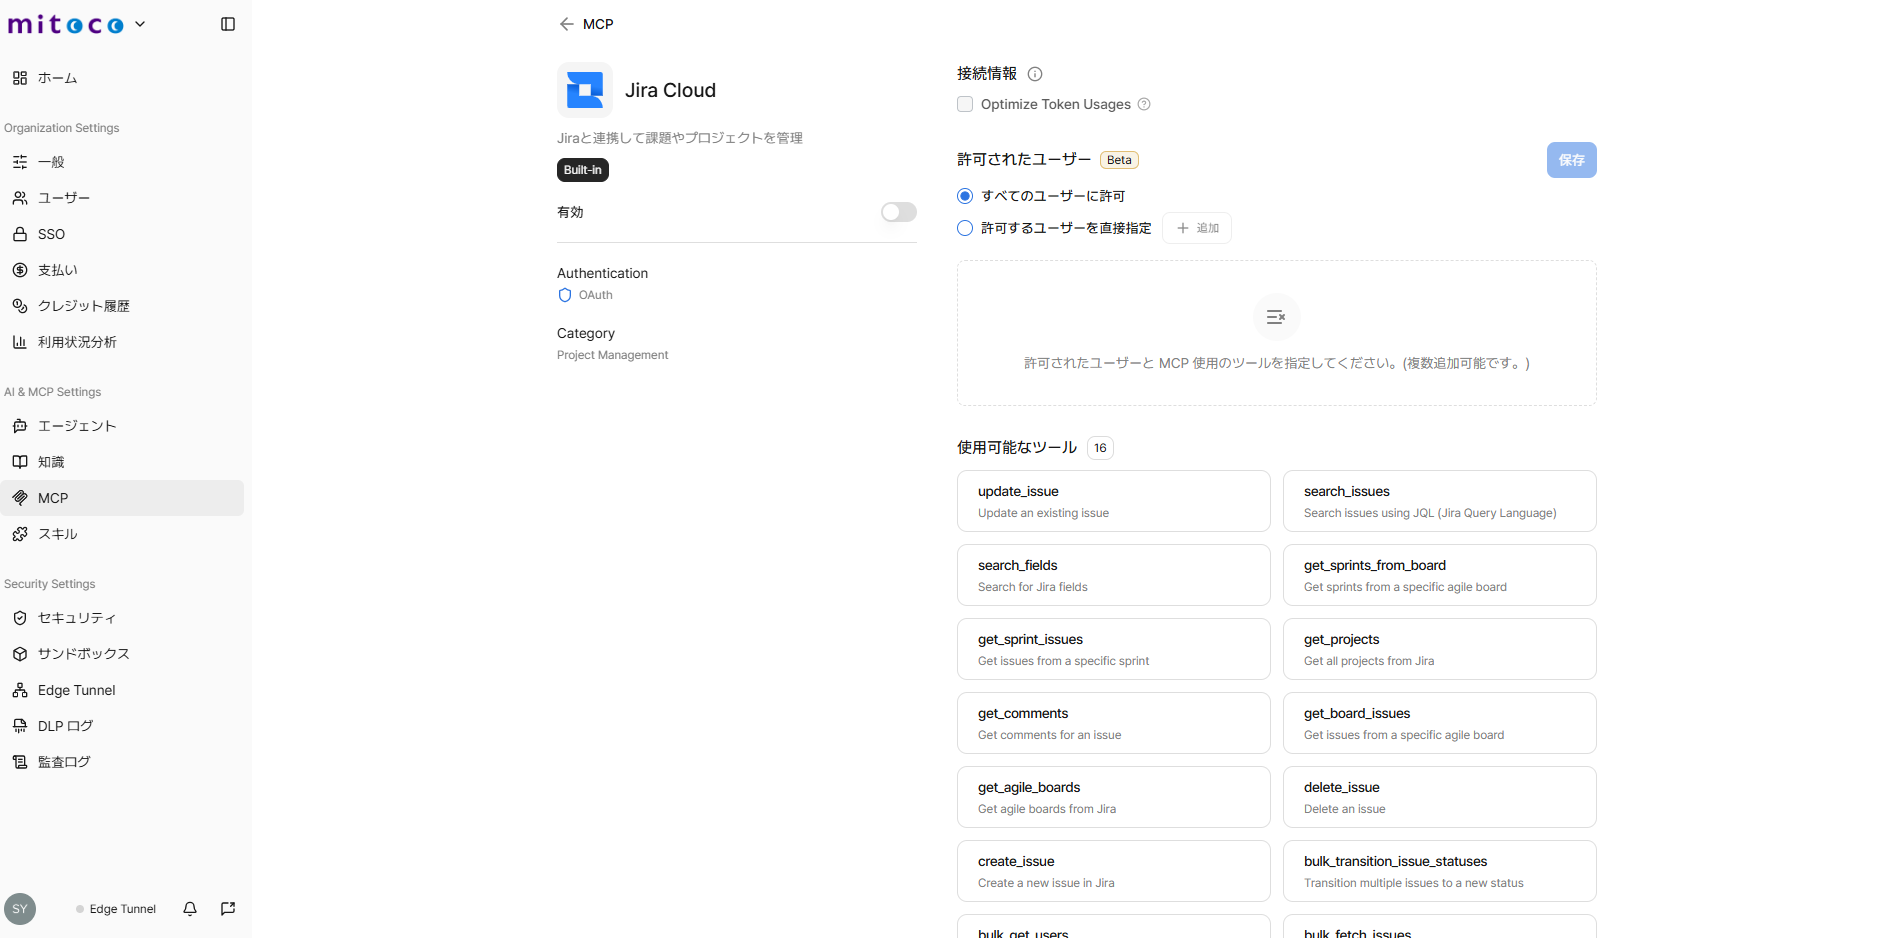The height and width of the screenshot is (938, 1901).
Task: Click the search_fields tool card
Action: click(x=1114, y=575)
